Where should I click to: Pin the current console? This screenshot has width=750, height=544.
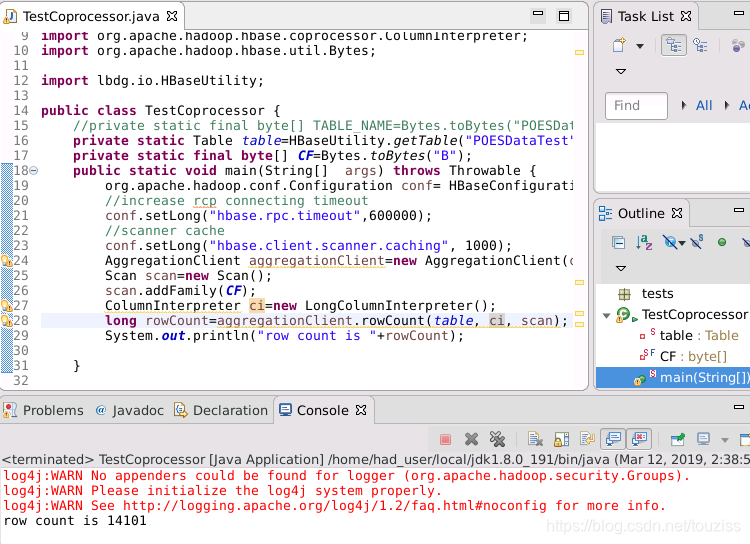[x=677, y=439]
